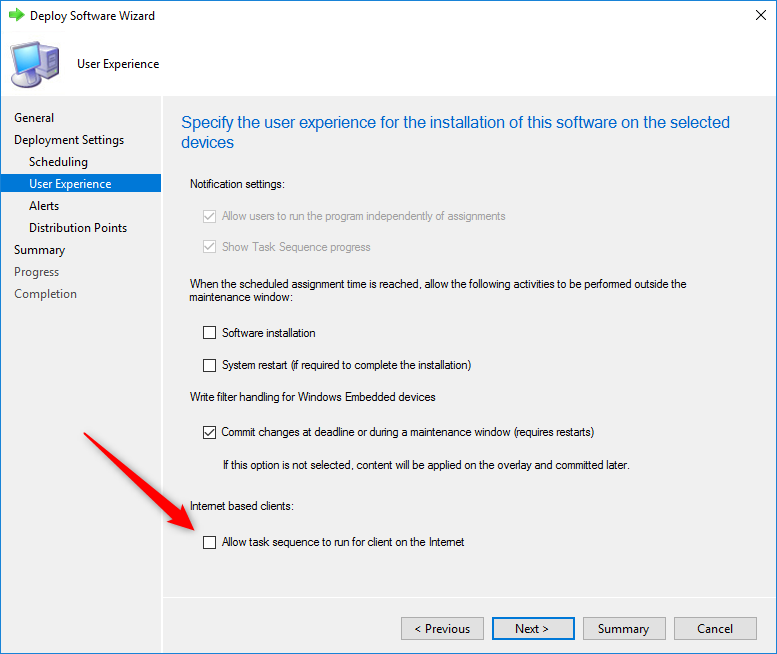Toggle Allow users to run program independently checkbox
Screen dimensions: 777x654
(209, 217)
